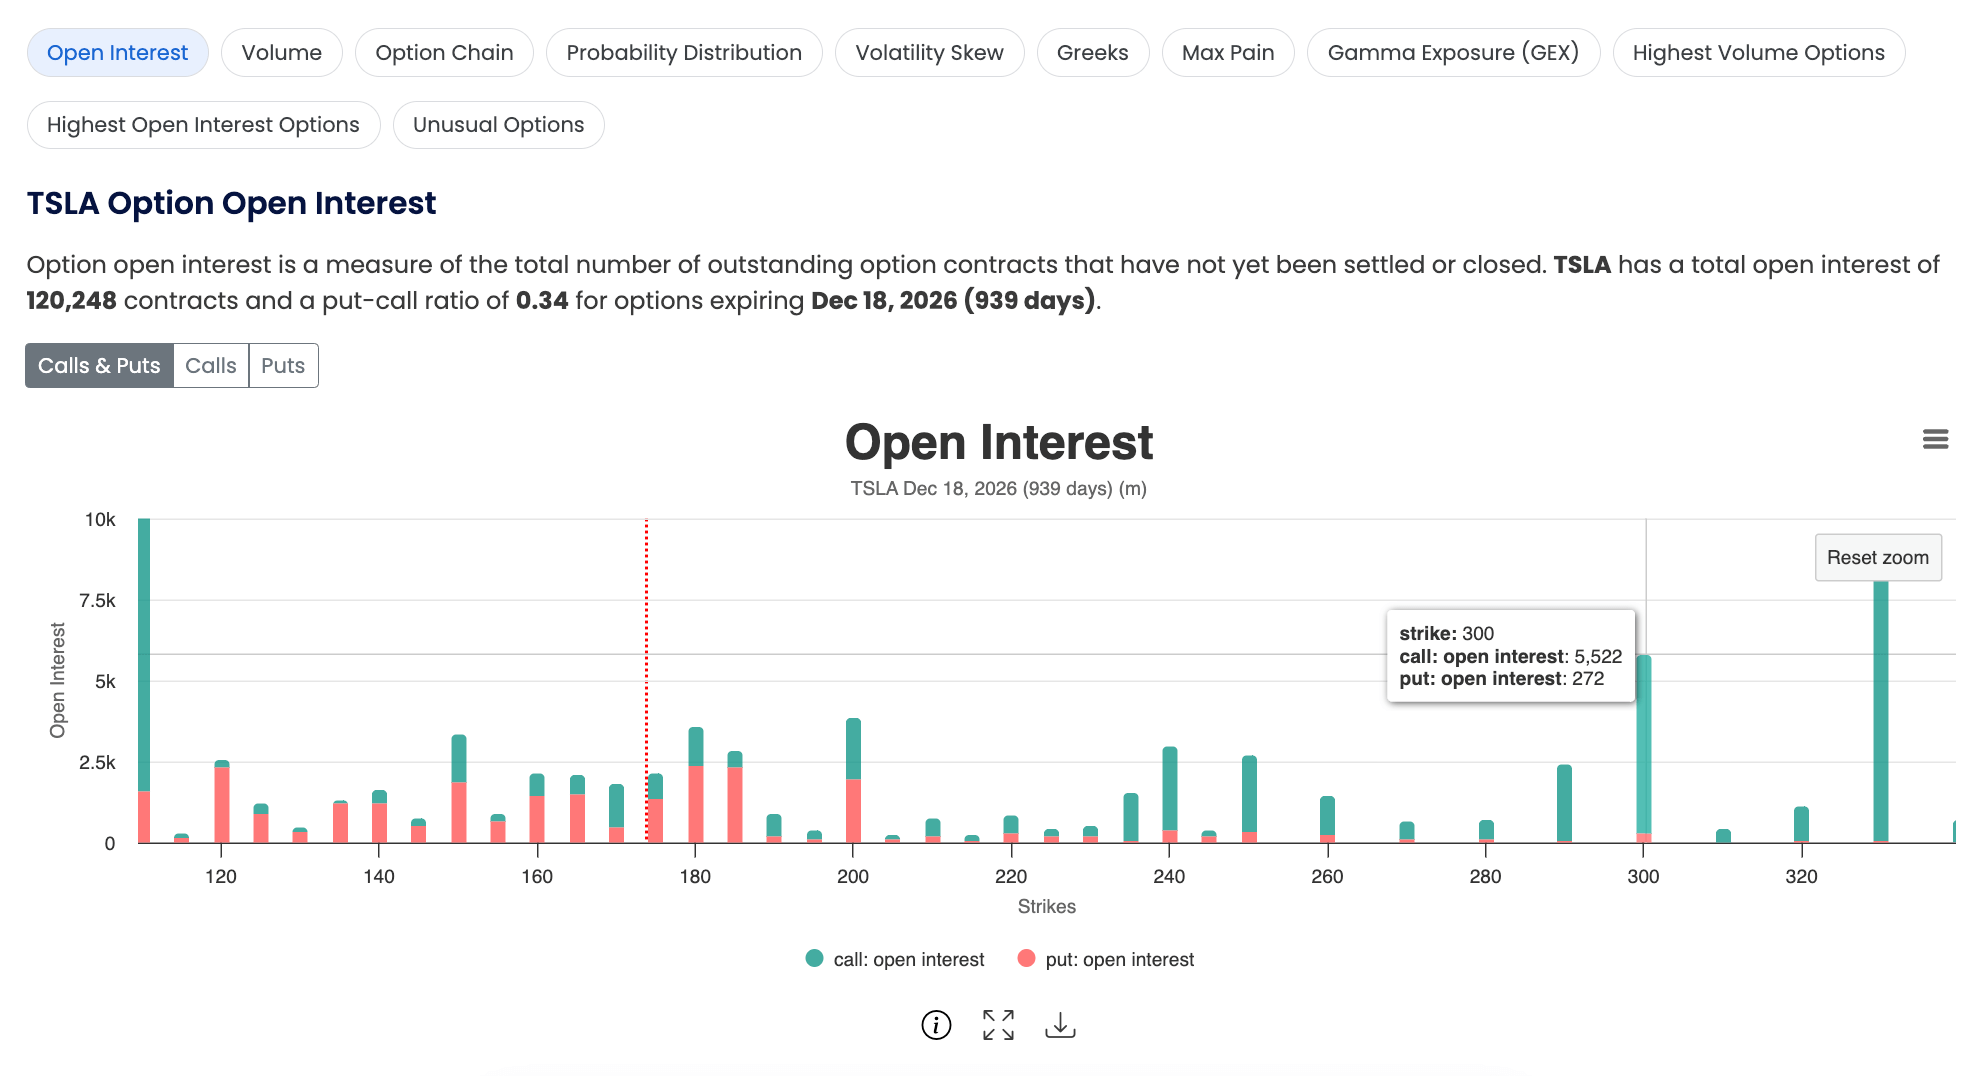Click the subtitle 'TSLA Dec 18, 2026 (939 days) (m)'
Image resolution: width=1984 pixels, height=1076 pixels.
[998, 489]
